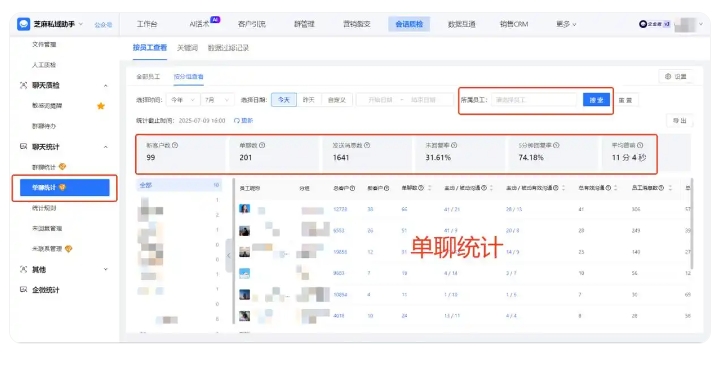Click employee avatar in the 4 / 14 row

click(x=244, y=273)
